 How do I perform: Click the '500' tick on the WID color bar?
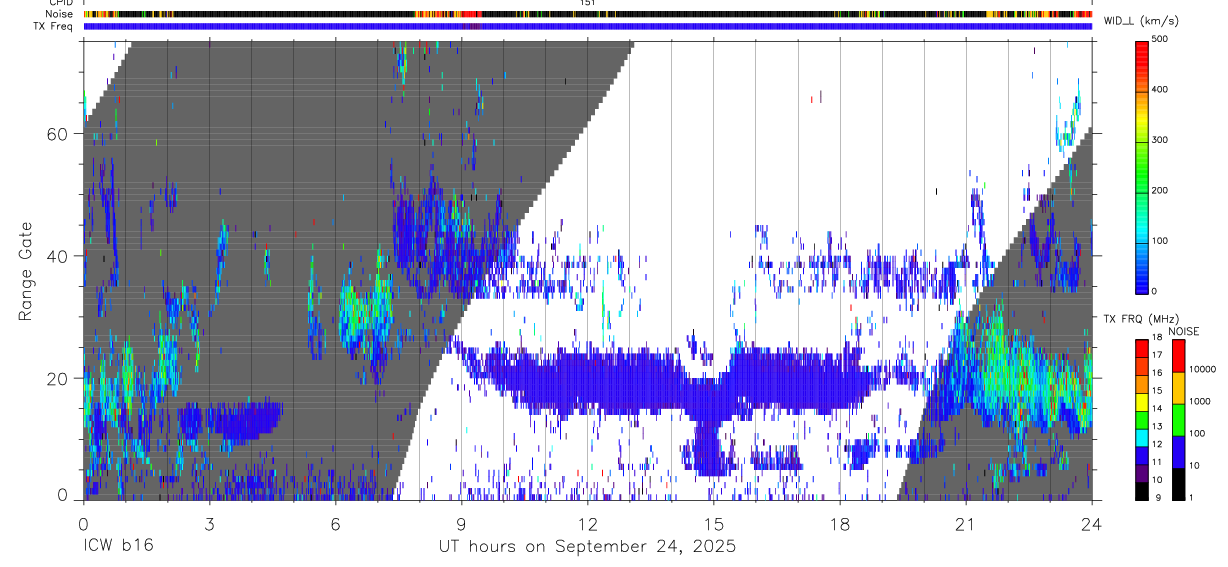(x=1160, y=39)
